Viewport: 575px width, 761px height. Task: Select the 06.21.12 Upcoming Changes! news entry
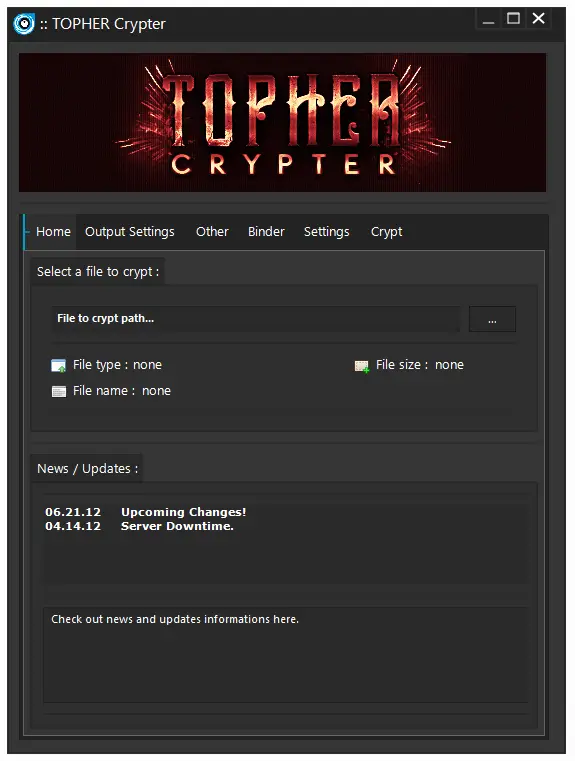tap(146, 512)
